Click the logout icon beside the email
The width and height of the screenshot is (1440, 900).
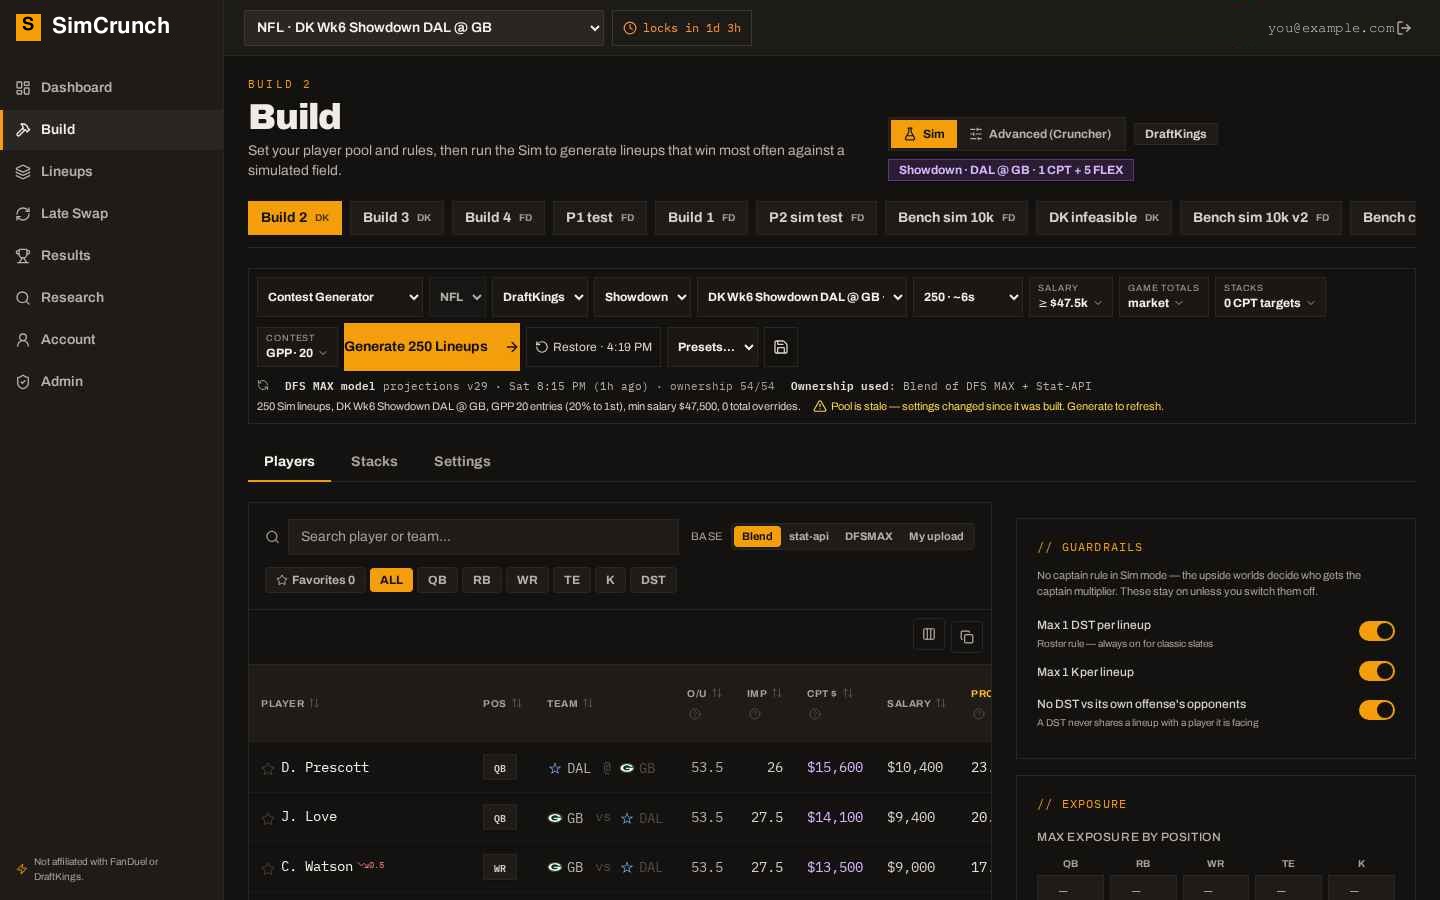coord(1404,28)
